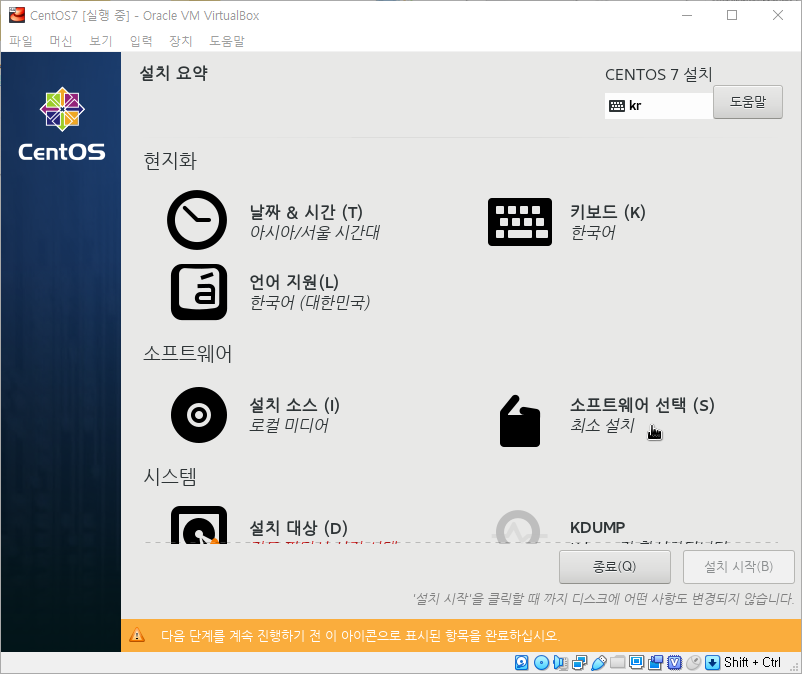Click the 키보드 (K) label
The image size is (802, 674).
point(608,212)
